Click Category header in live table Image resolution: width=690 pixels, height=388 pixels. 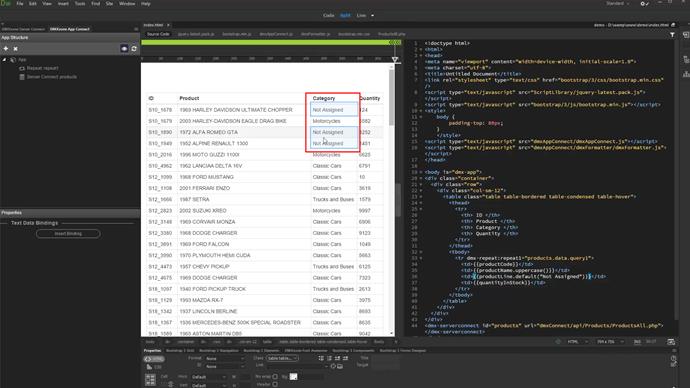click(x=324, y=98)
